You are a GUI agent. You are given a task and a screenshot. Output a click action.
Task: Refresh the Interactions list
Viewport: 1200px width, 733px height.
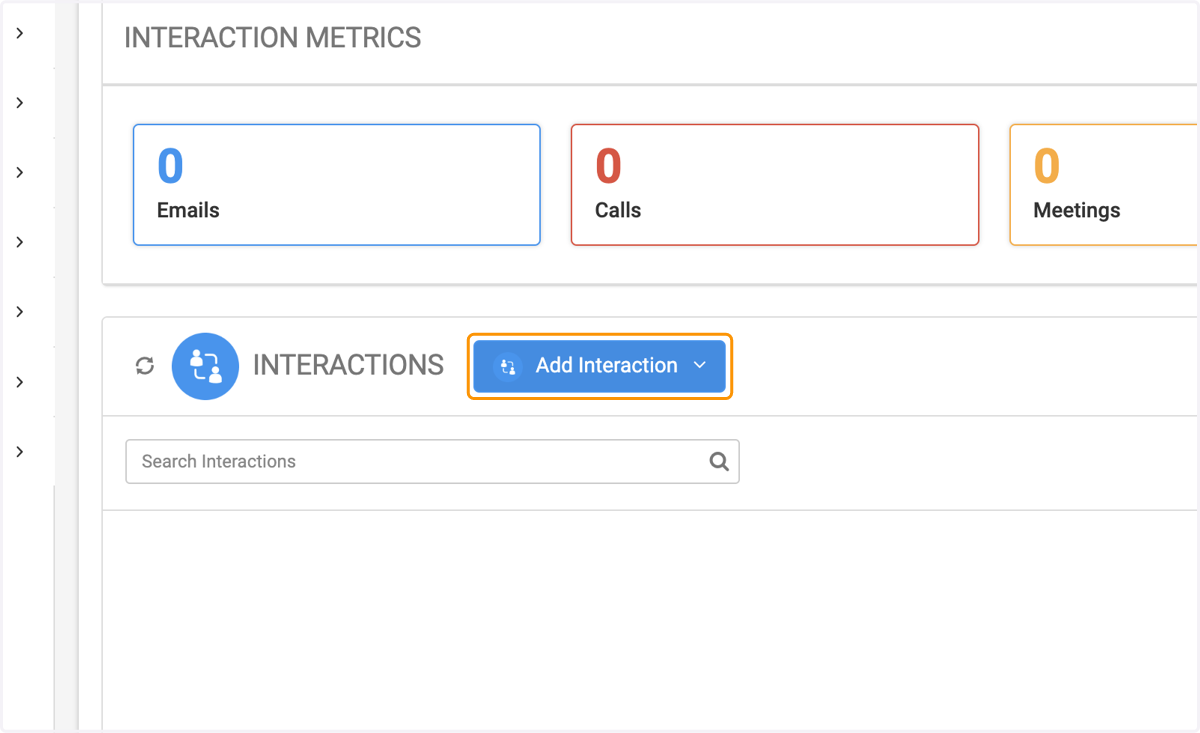(145, 366)
